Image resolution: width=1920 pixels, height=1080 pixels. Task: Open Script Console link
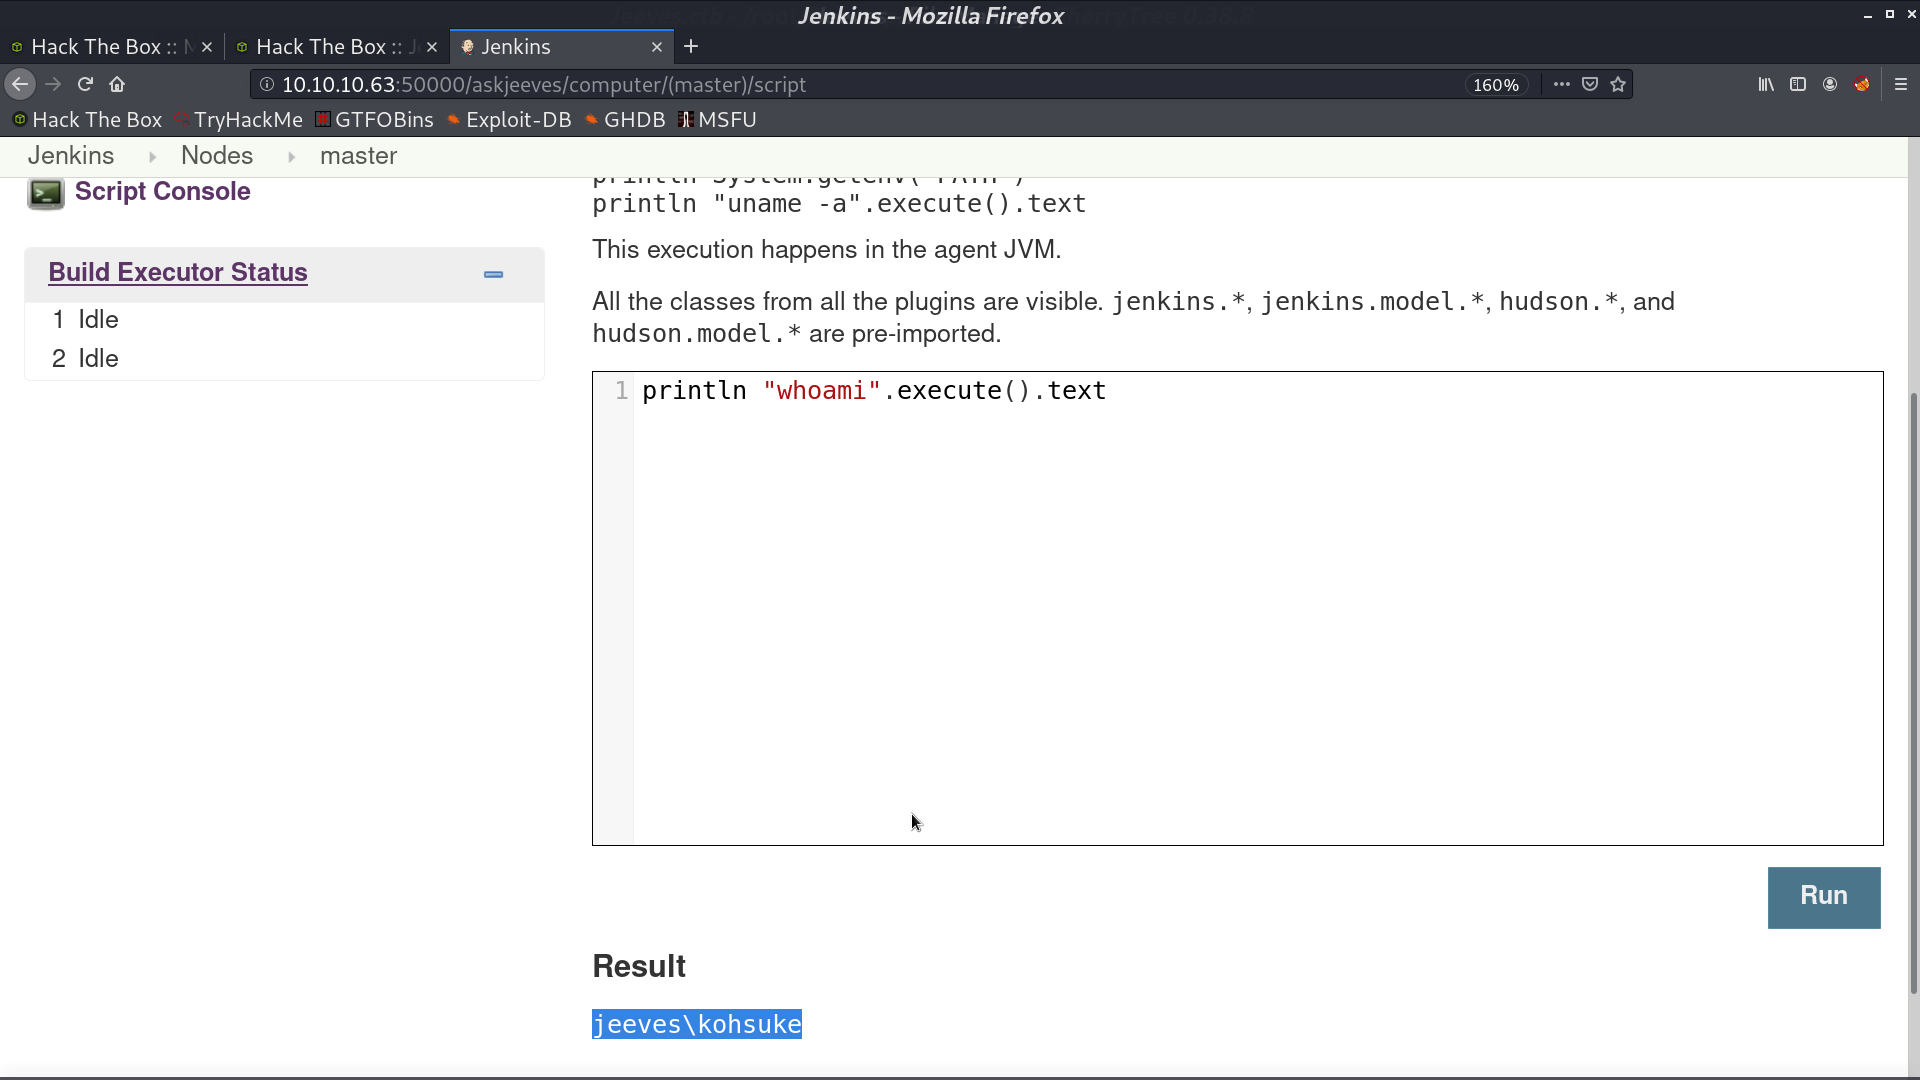[162, 192]
